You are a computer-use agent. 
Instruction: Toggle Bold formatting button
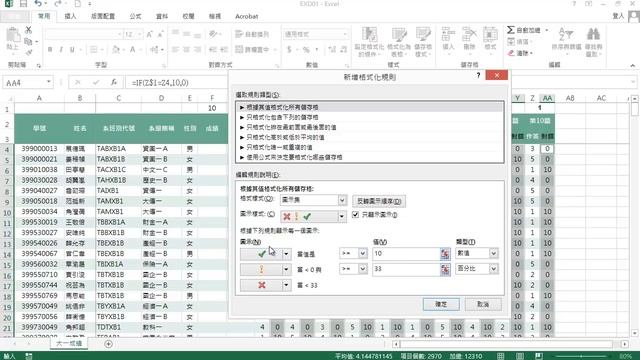click(x=50, y=50)
